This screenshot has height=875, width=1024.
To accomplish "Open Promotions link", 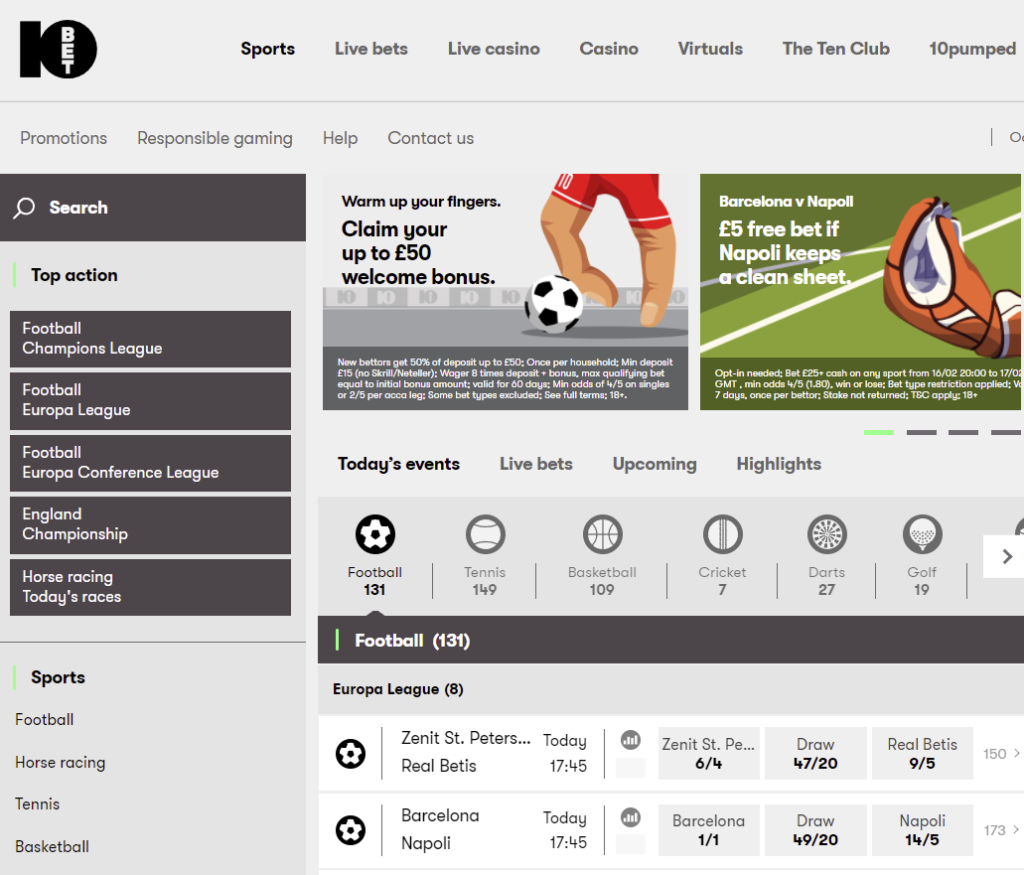I will pyautogui.click(x=63, y=138).
